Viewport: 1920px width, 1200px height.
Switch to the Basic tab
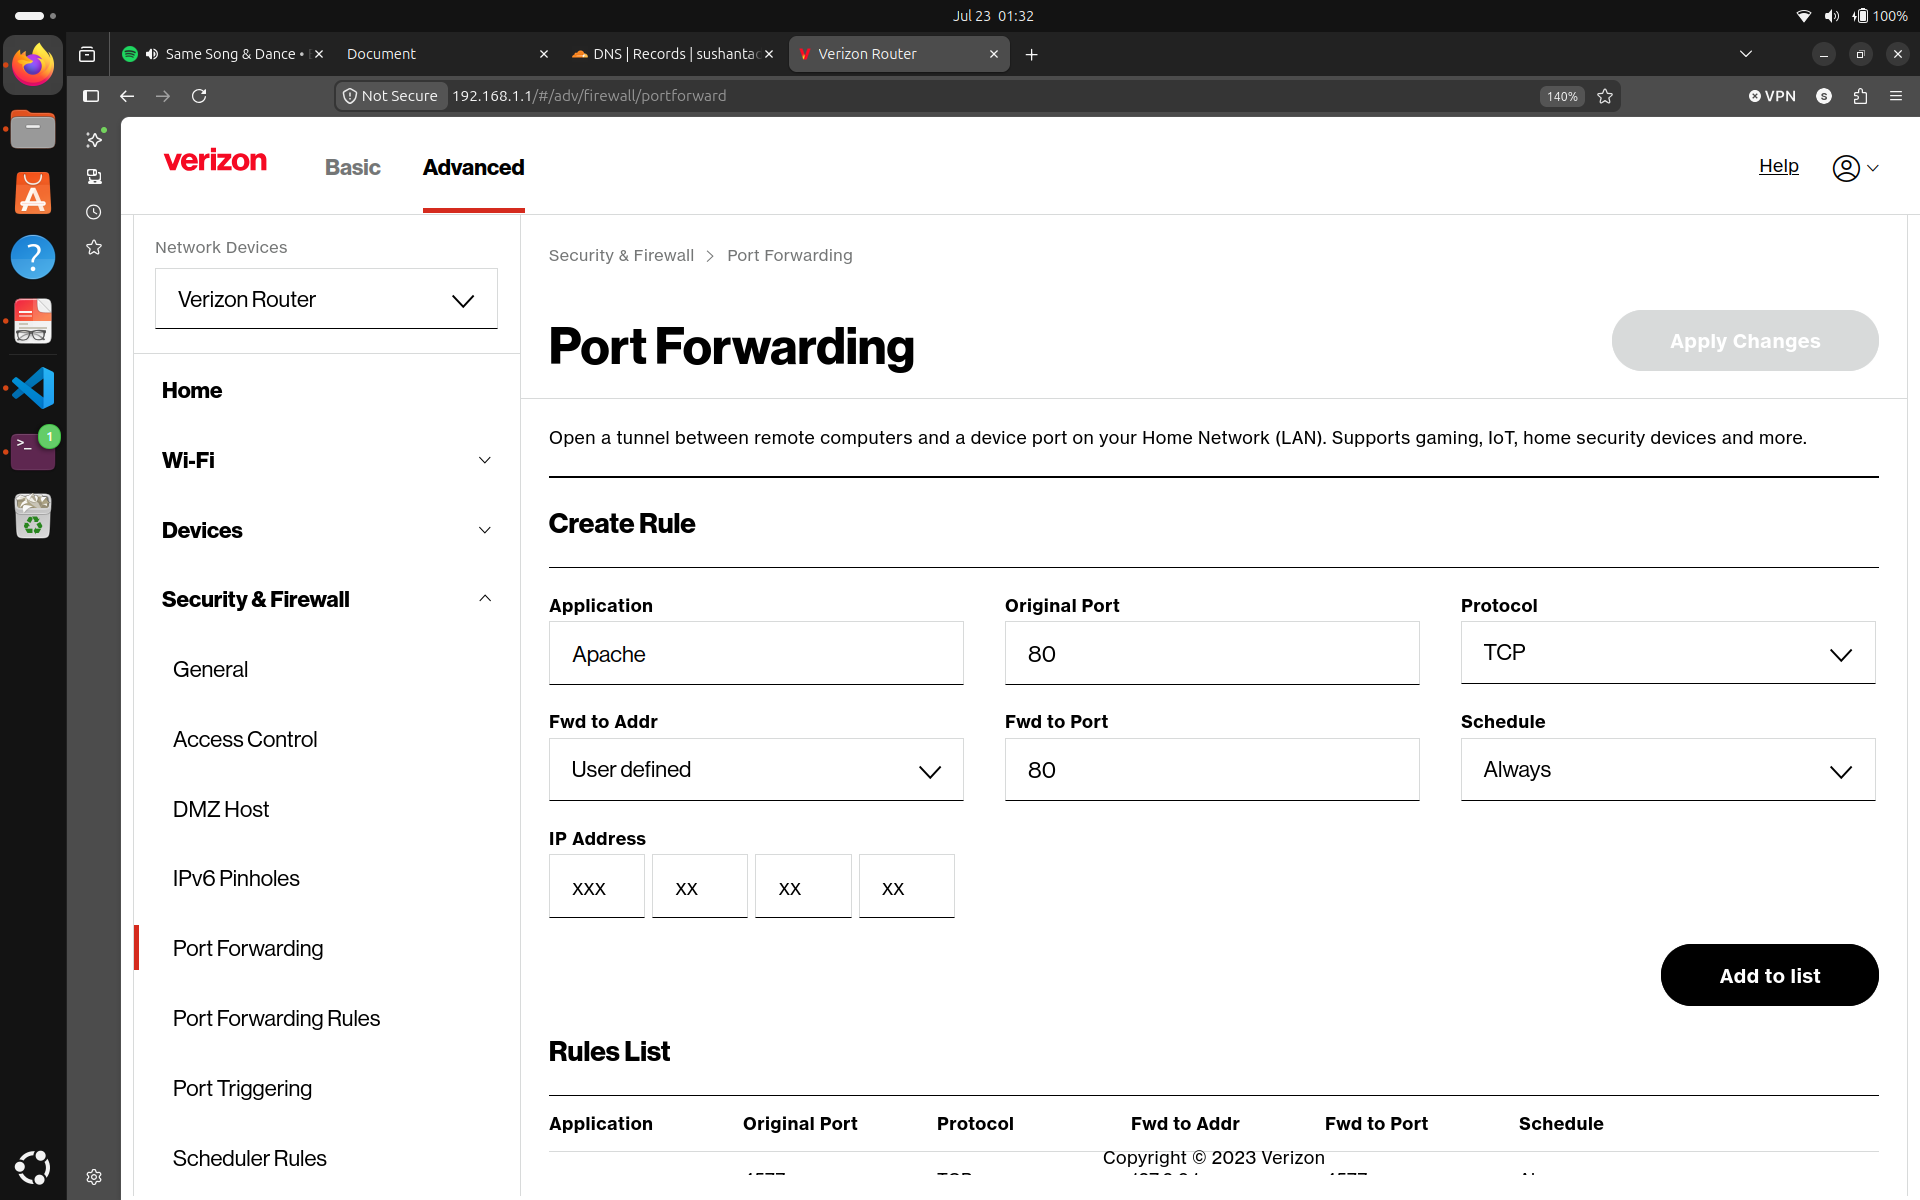(x=353, y=168)
